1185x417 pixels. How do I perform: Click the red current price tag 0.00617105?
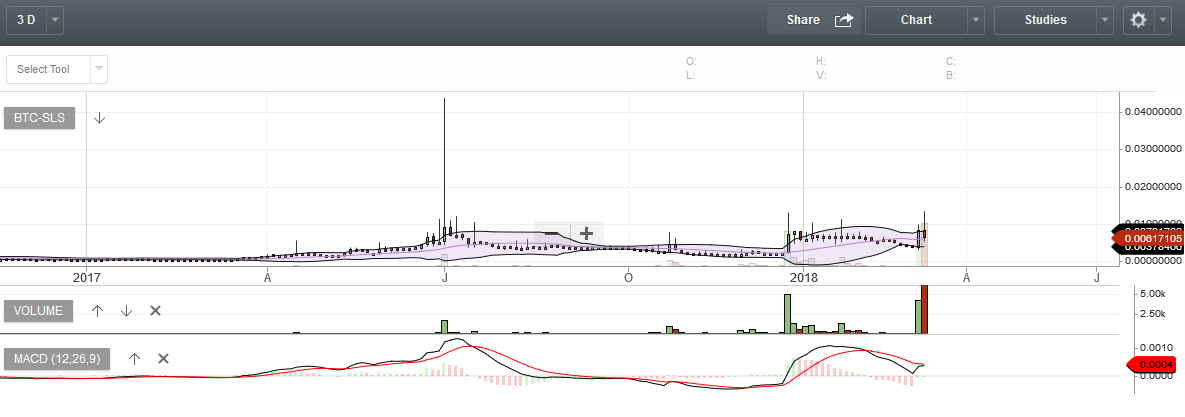(1149, 239)
